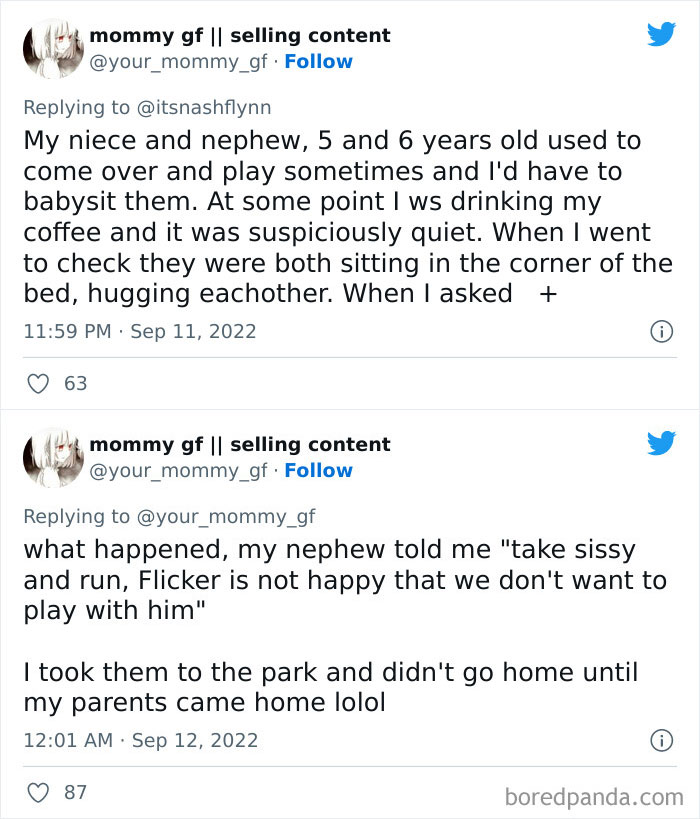This screenshot has height=819, width=700.
Task: Open info icon on the second tweet
Action: (x=661, y=740)
